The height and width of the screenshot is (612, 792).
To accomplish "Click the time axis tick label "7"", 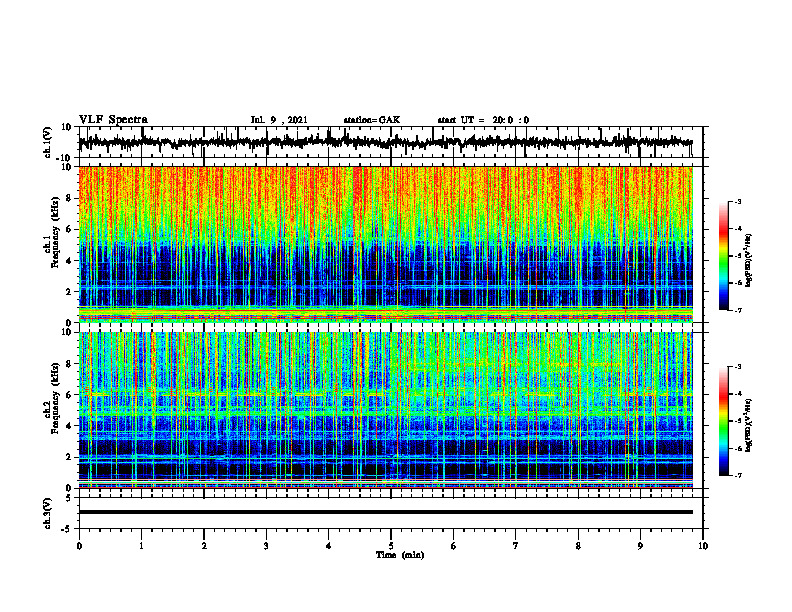I will click(516, 546).
